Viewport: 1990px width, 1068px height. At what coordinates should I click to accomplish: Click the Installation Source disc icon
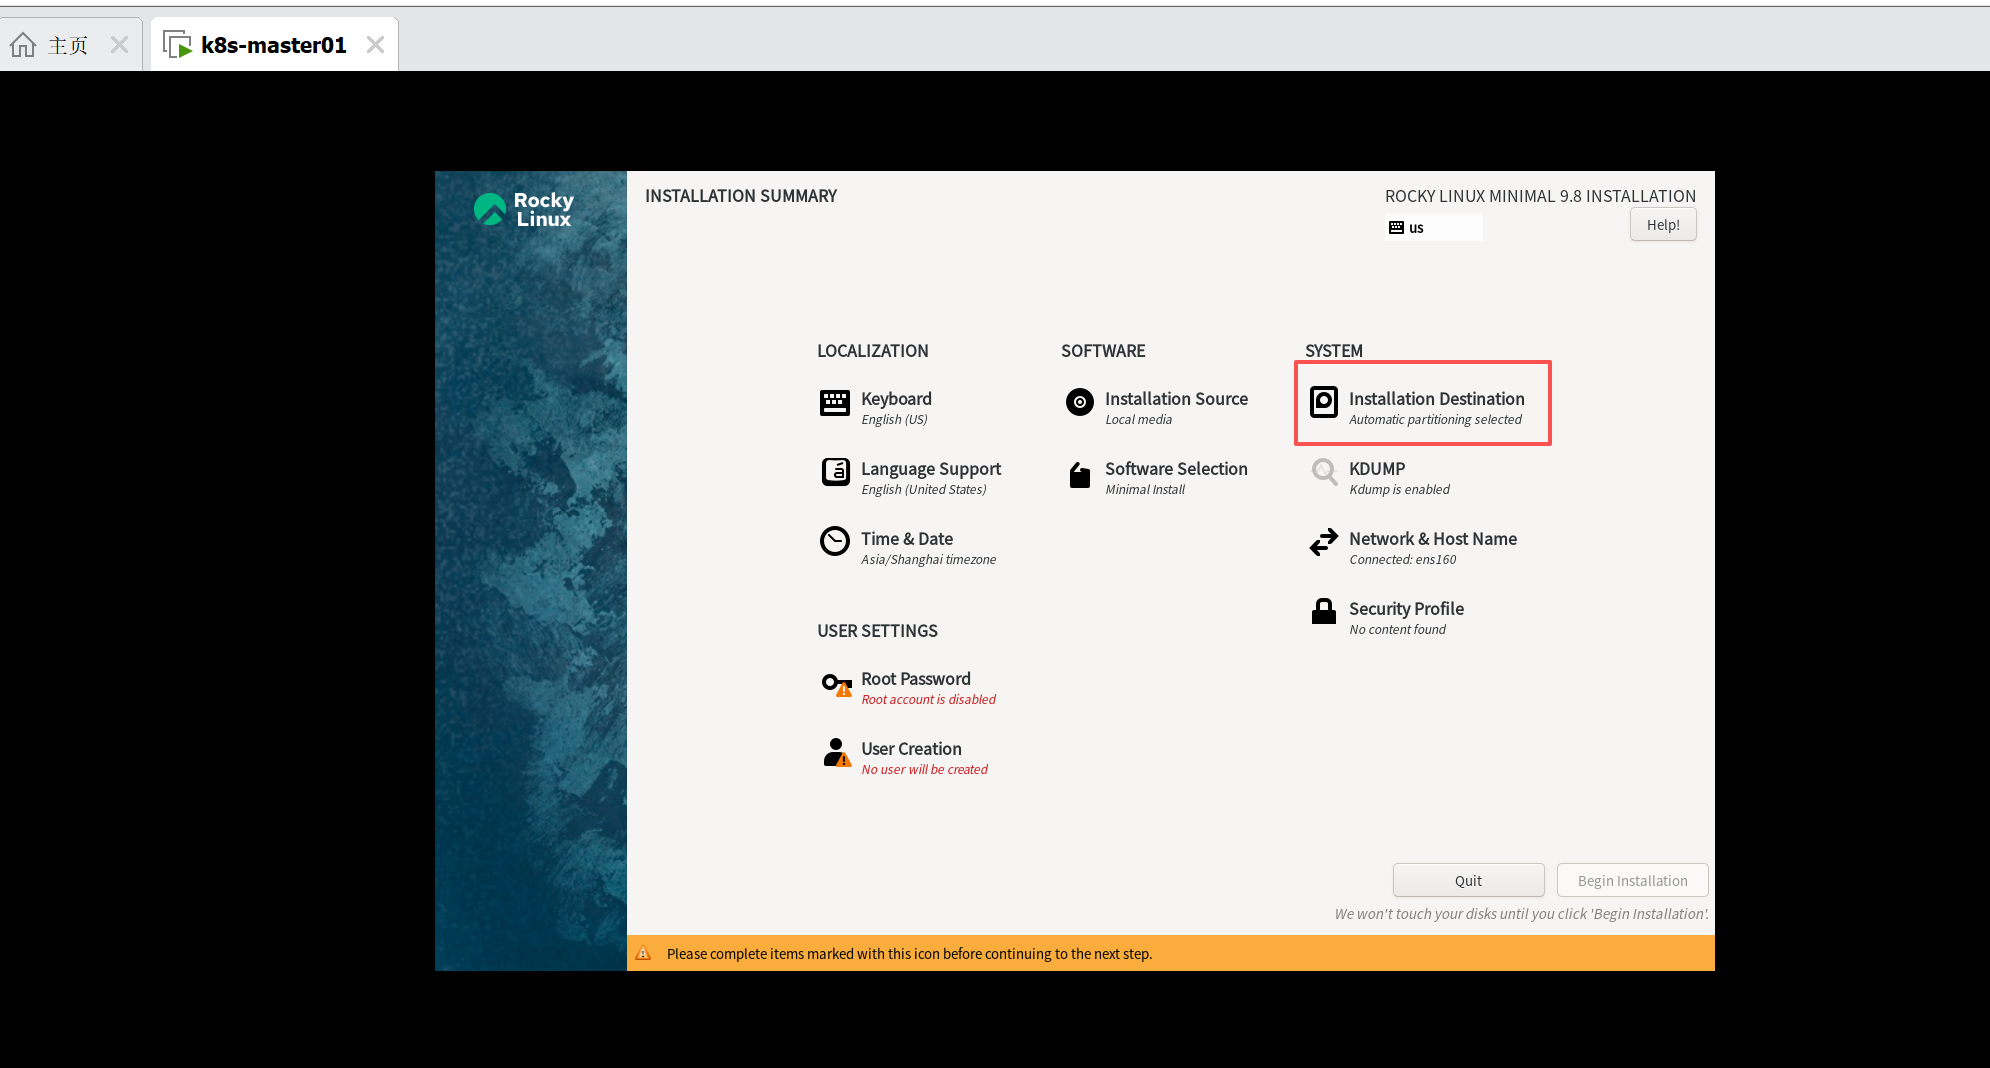click(1079, 402)
